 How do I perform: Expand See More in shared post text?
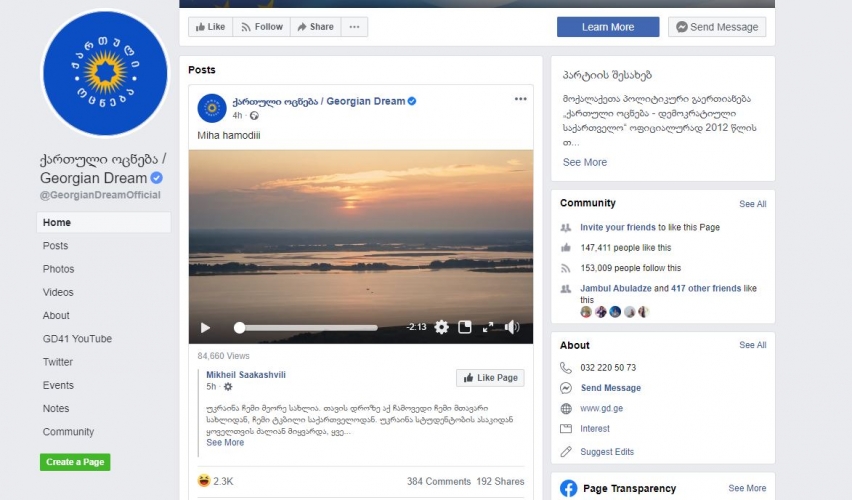pyautogui.click(x=225, y=442)
